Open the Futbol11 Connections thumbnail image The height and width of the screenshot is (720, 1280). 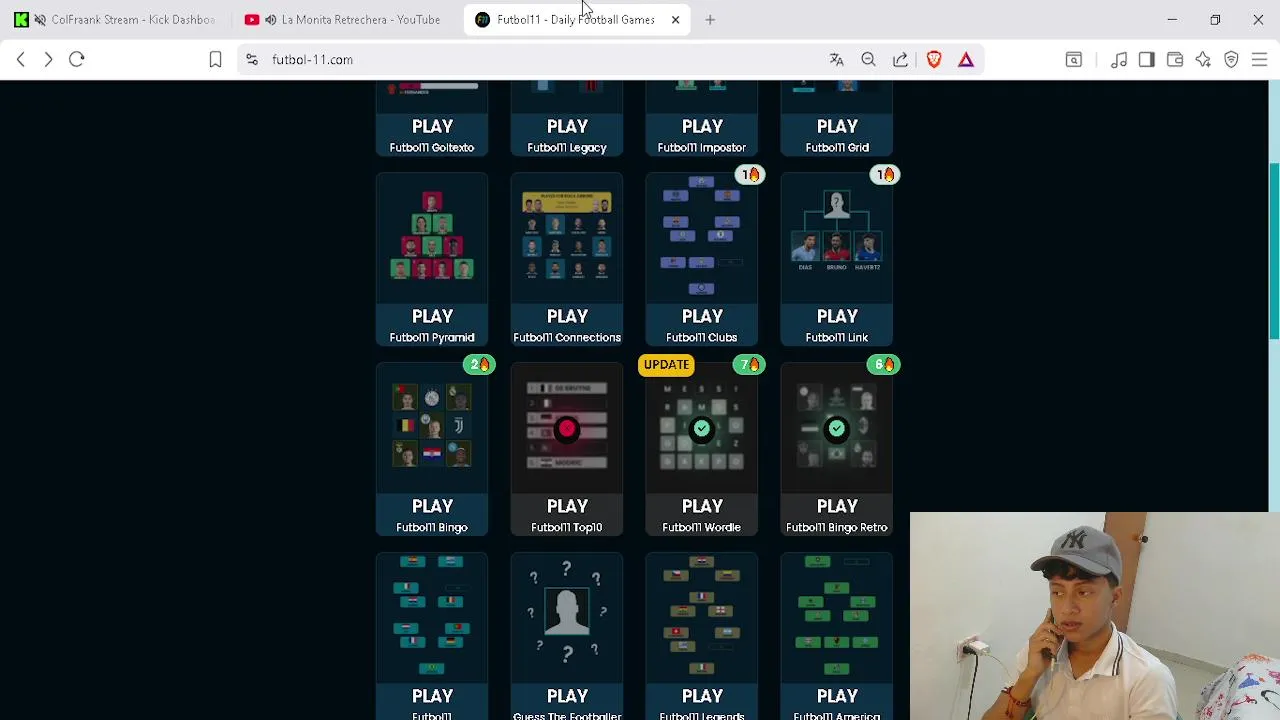click(567, 237)
